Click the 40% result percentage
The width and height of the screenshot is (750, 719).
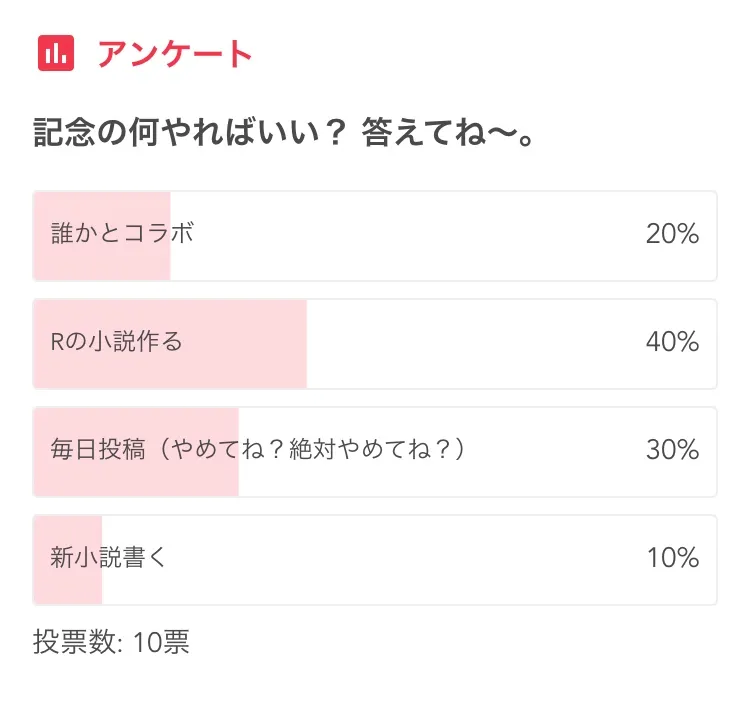(671, 343)
